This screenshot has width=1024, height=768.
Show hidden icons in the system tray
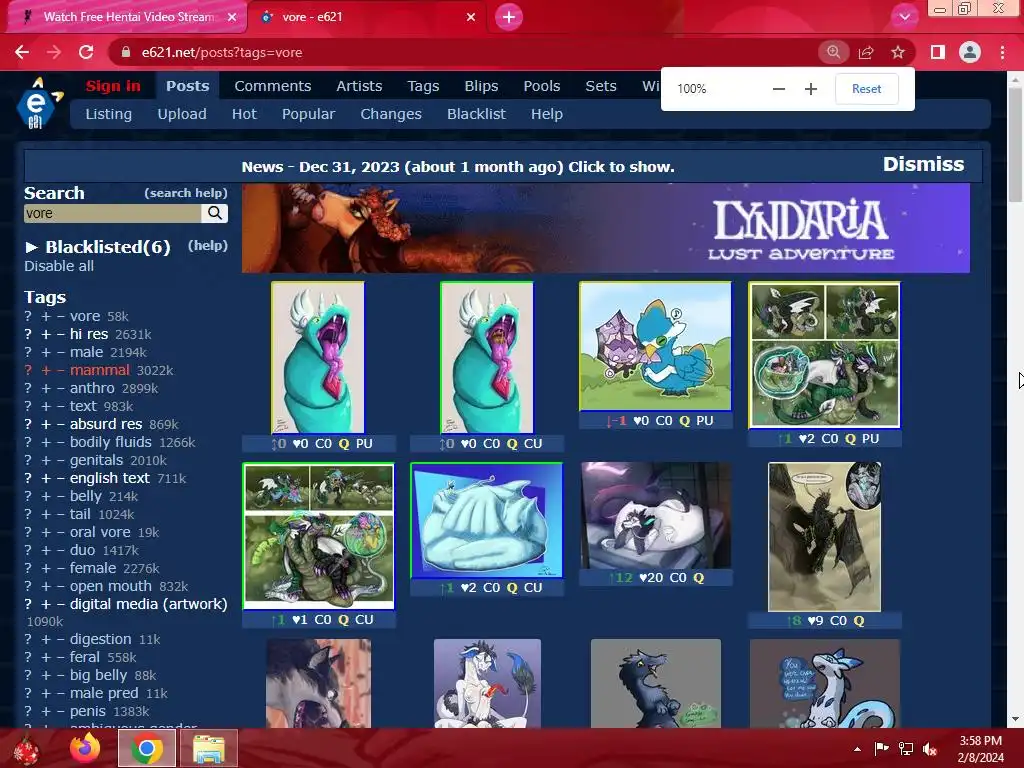point(857,749)
